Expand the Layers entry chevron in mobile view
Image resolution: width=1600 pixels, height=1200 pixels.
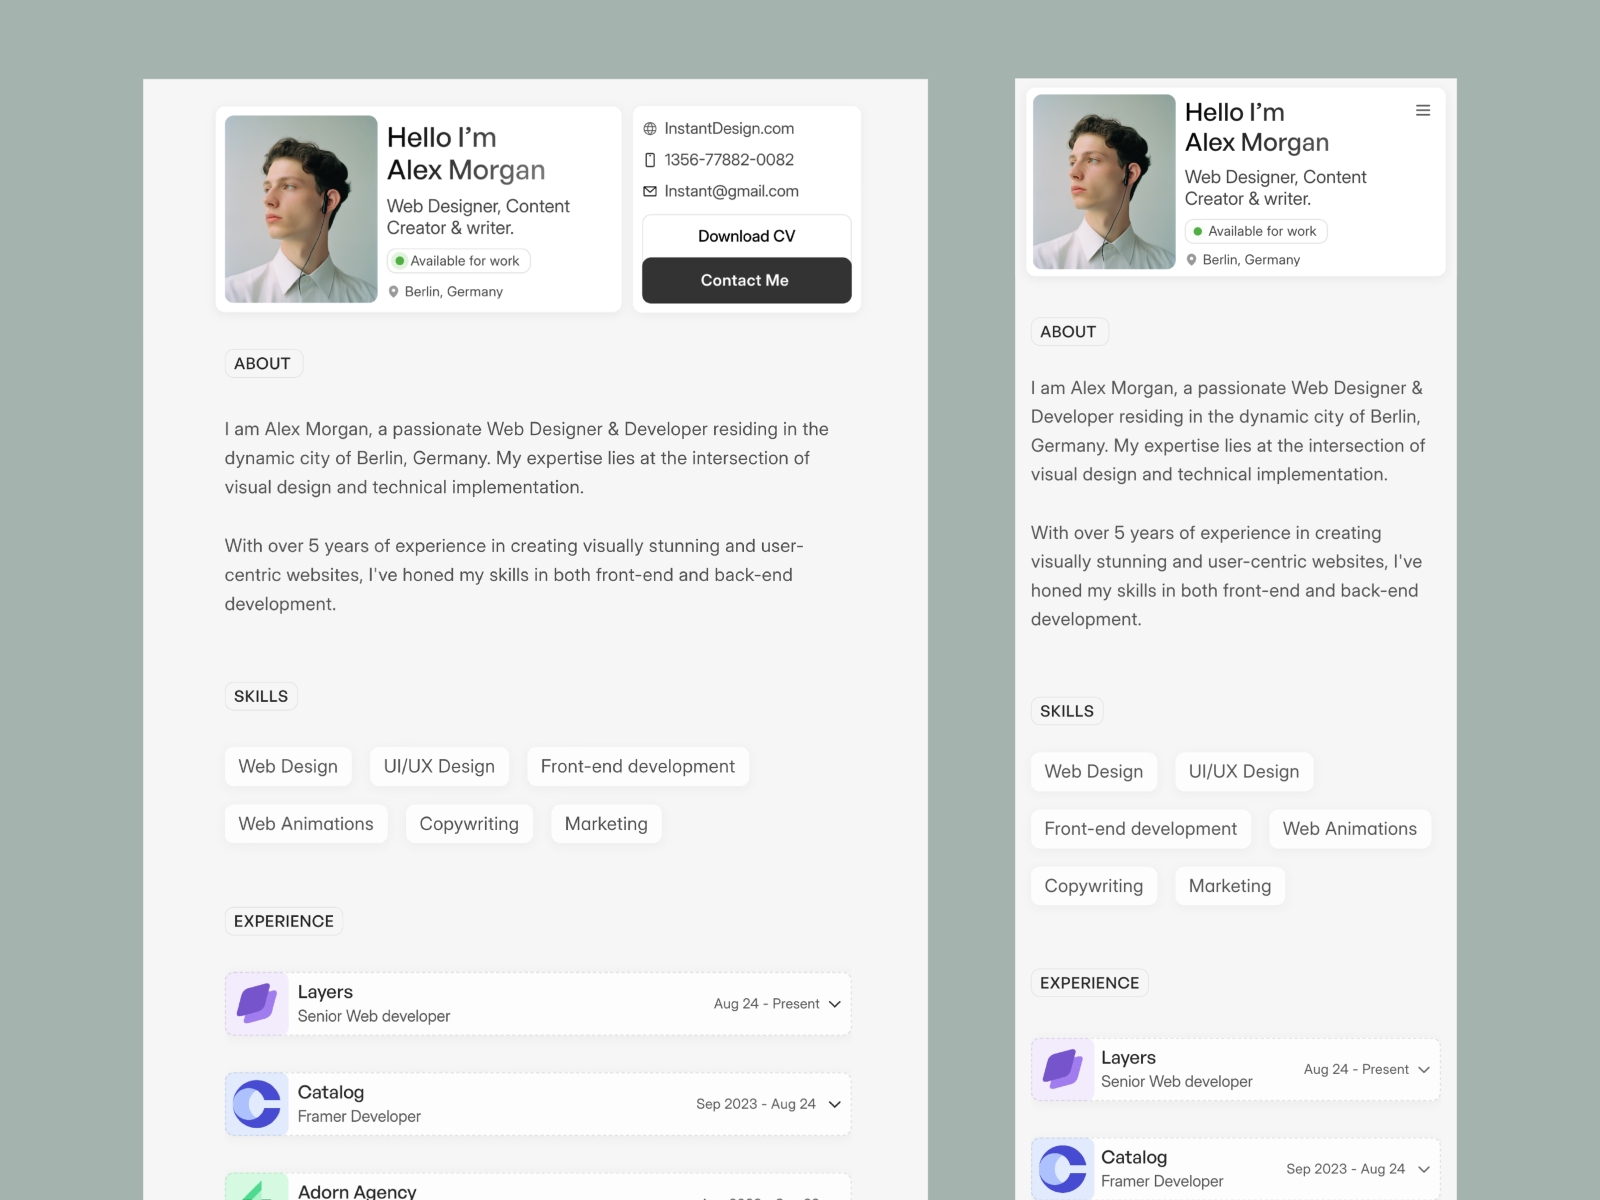[1424, 1070]
